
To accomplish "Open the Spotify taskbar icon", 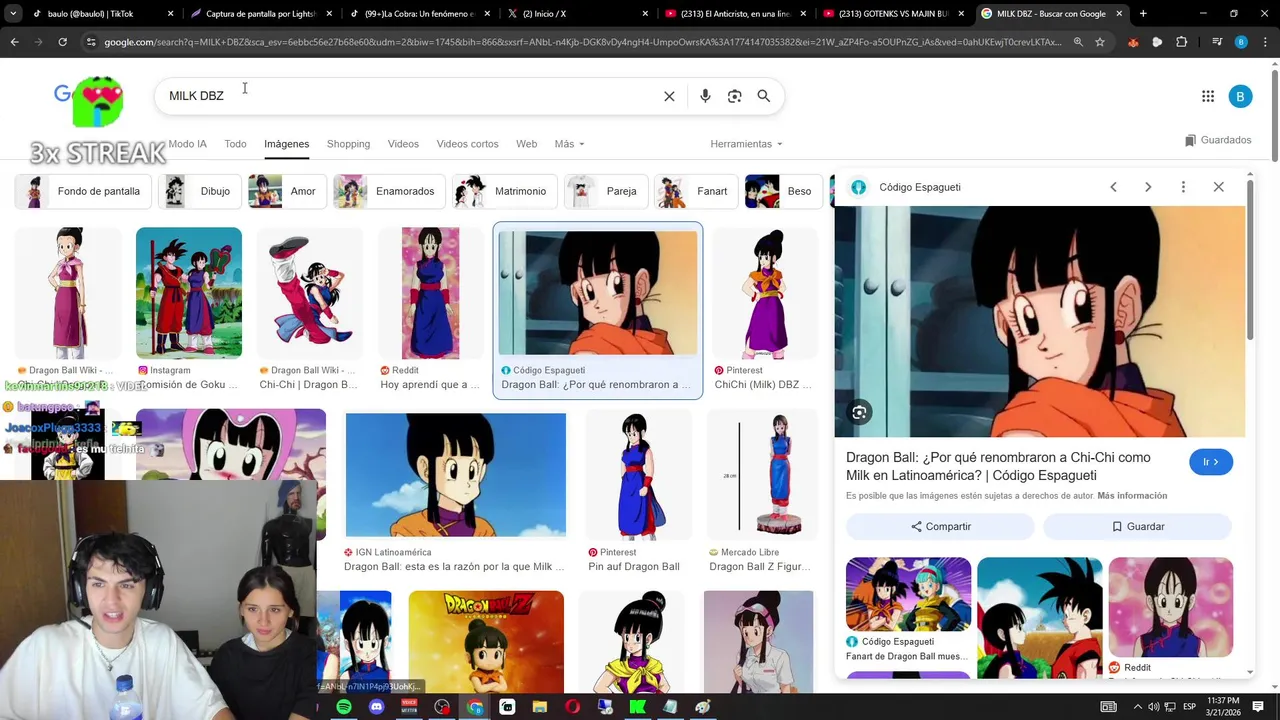I will 344,707.
